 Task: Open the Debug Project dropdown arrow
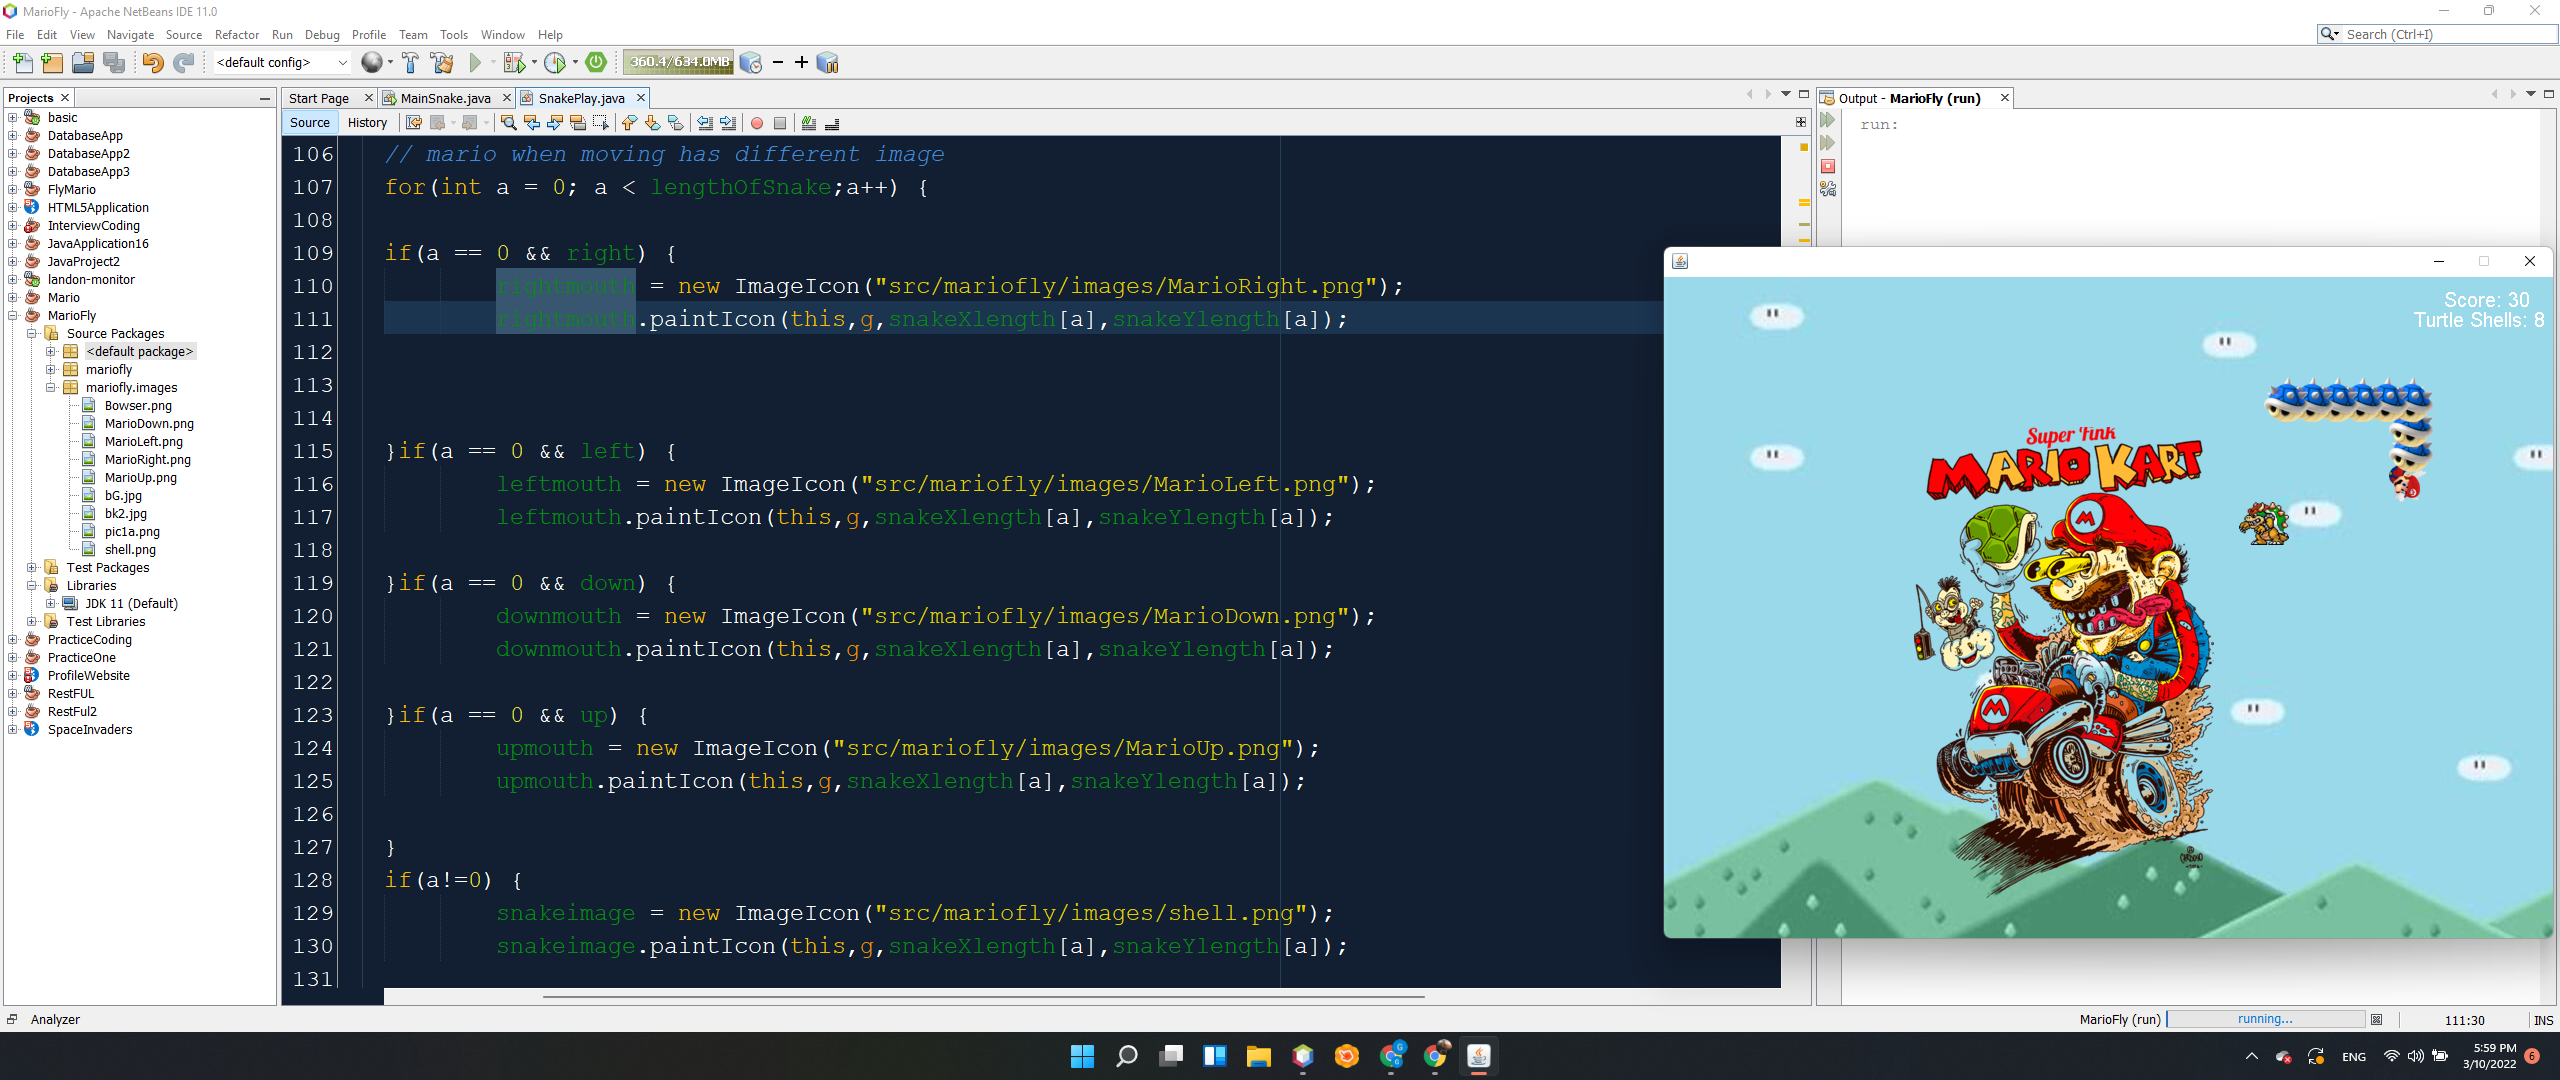tap(533, 62)
